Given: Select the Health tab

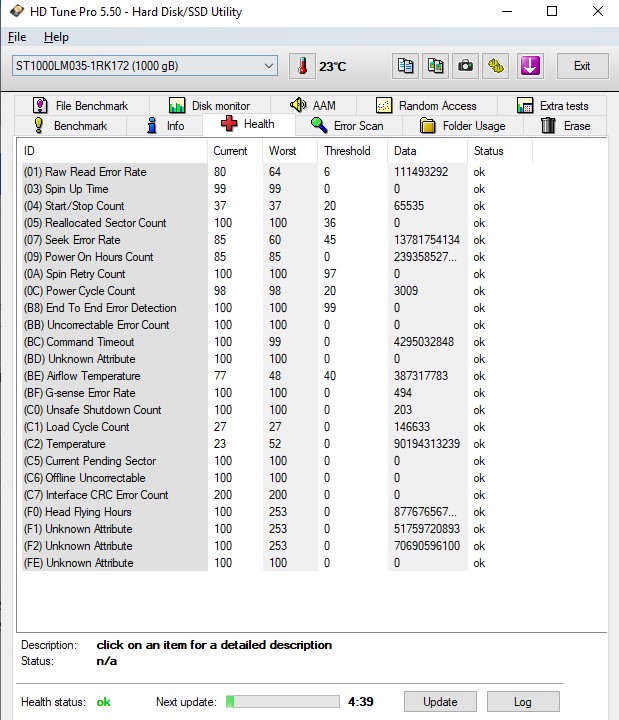Looking at the screenshot, I should (x=248, y=124).
